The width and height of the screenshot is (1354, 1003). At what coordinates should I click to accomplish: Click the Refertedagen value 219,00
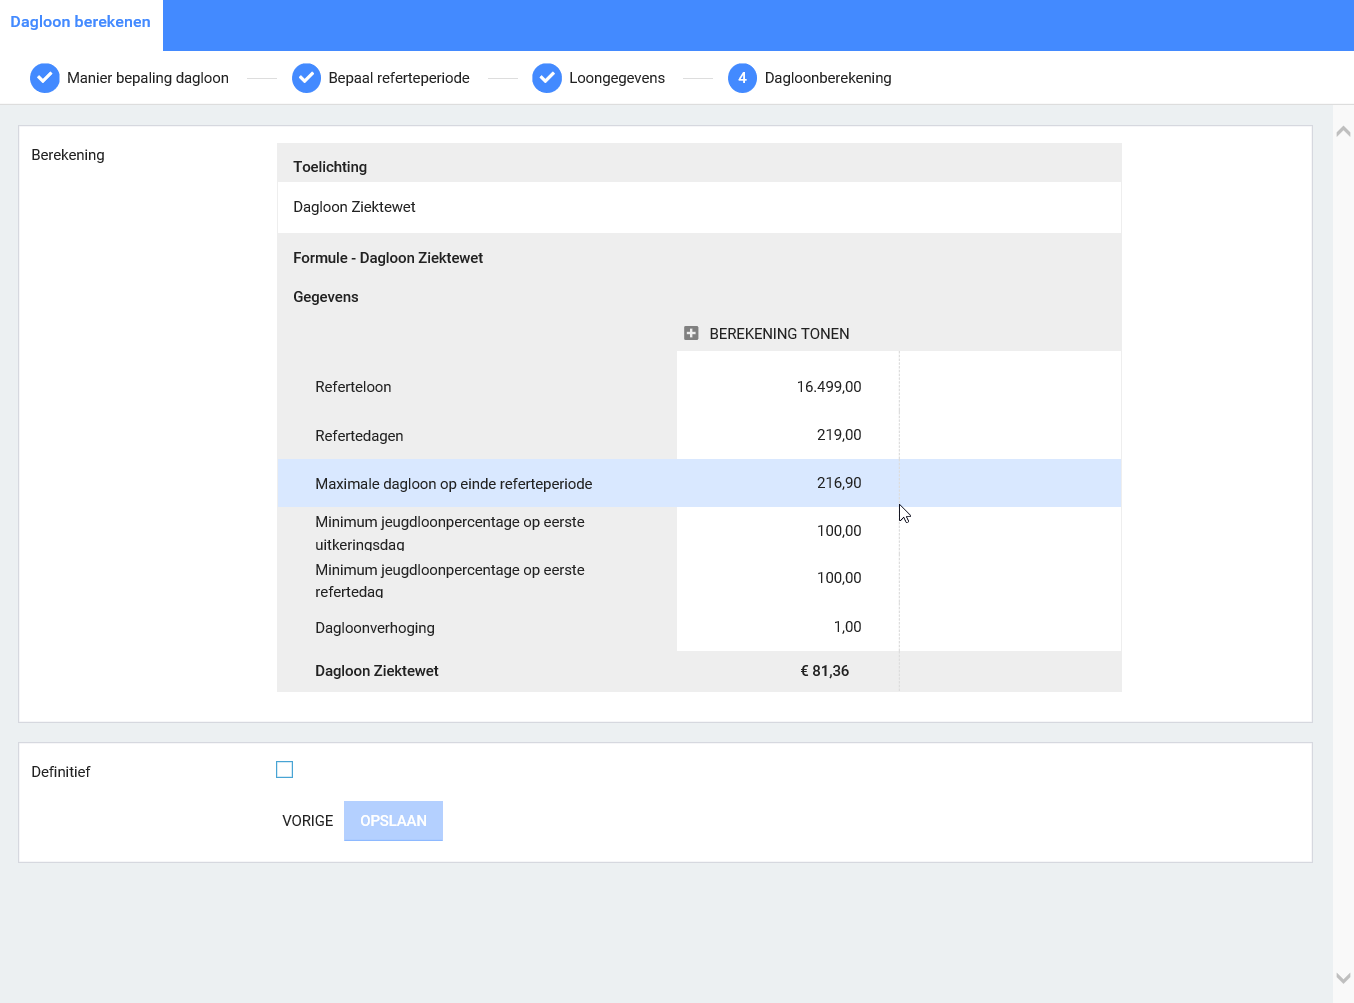point(838,435)
